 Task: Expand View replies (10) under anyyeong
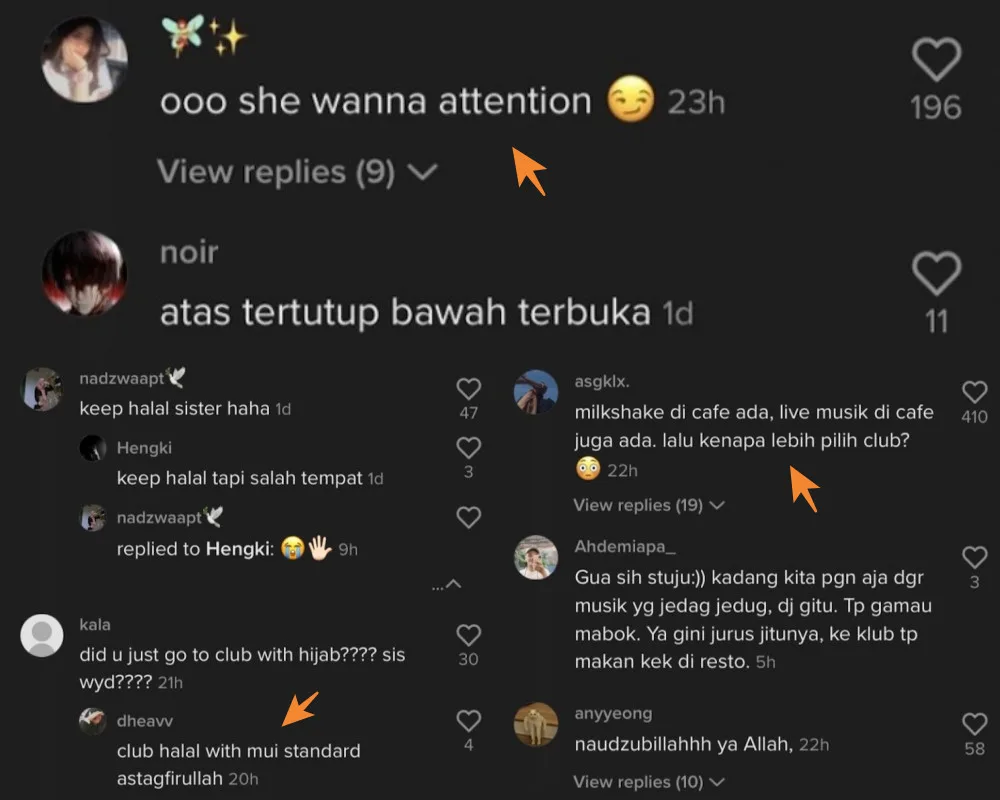649,781
